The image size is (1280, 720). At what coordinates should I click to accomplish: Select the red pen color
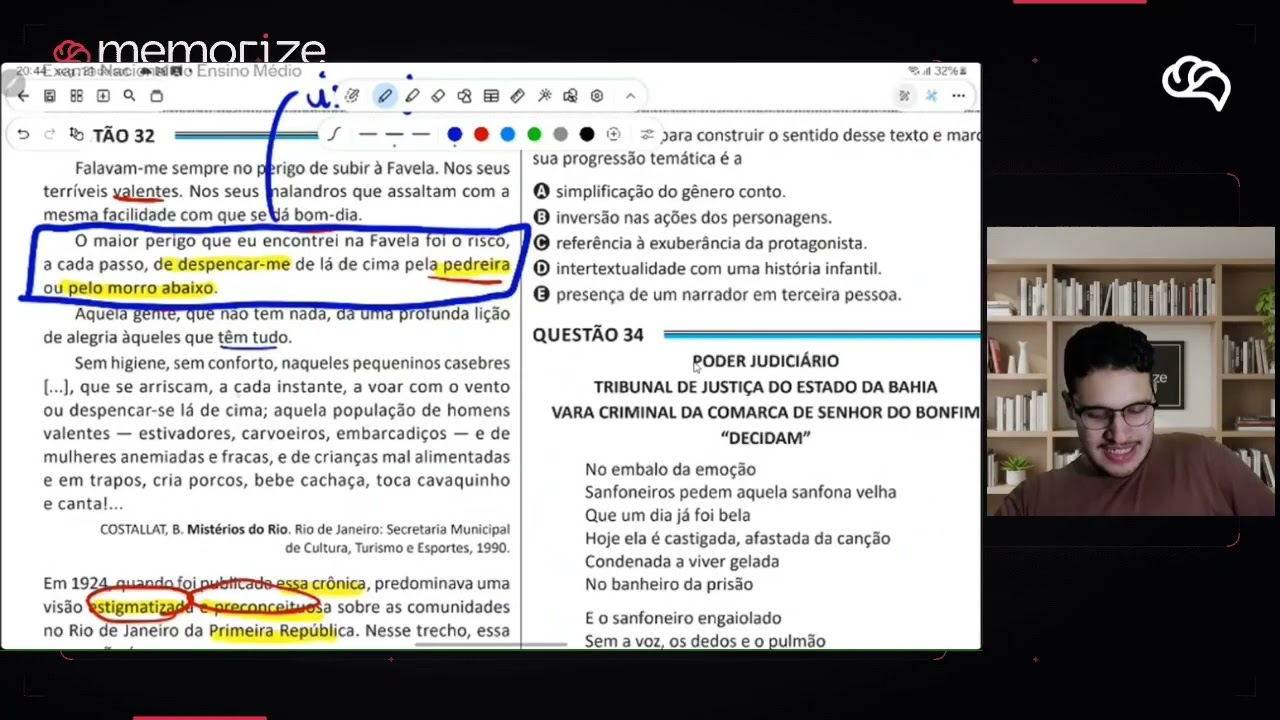coord(481,134)
